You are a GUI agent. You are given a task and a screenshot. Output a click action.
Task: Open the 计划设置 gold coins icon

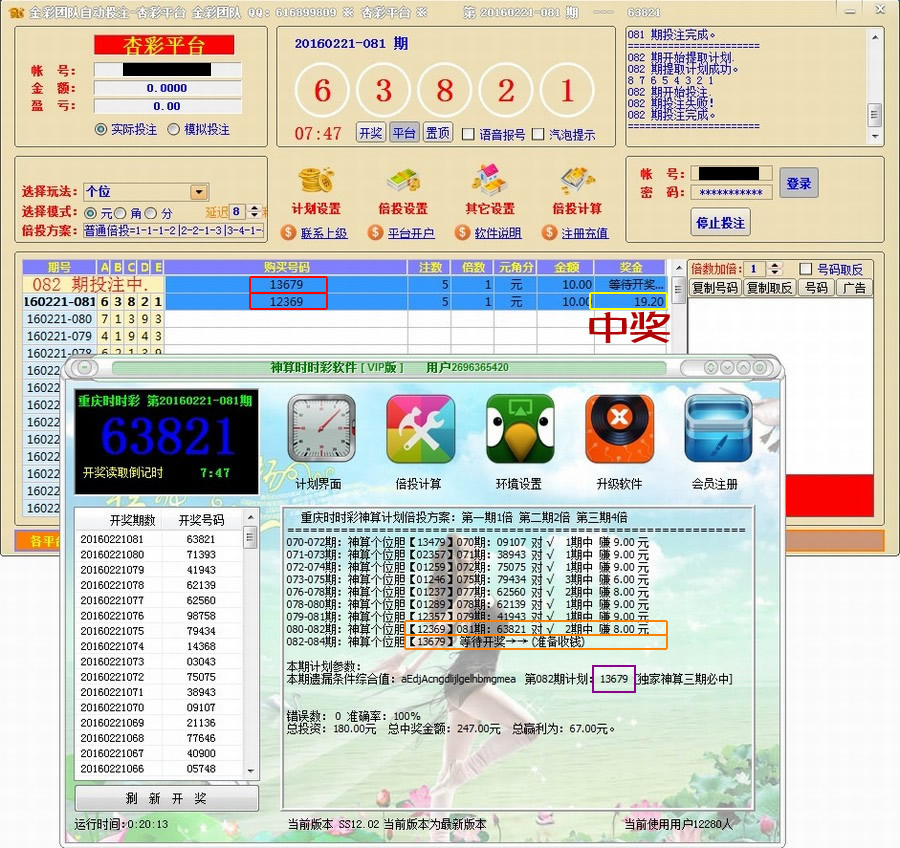click(x=316, y=181)
